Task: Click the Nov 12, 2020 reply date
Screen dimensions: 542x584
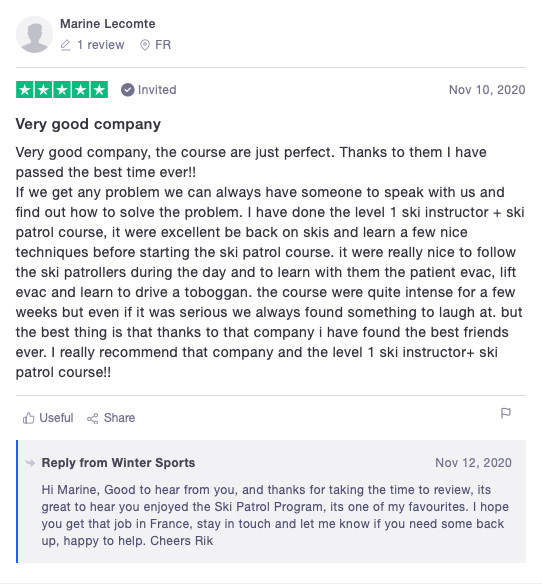Action: pos(473,463)
